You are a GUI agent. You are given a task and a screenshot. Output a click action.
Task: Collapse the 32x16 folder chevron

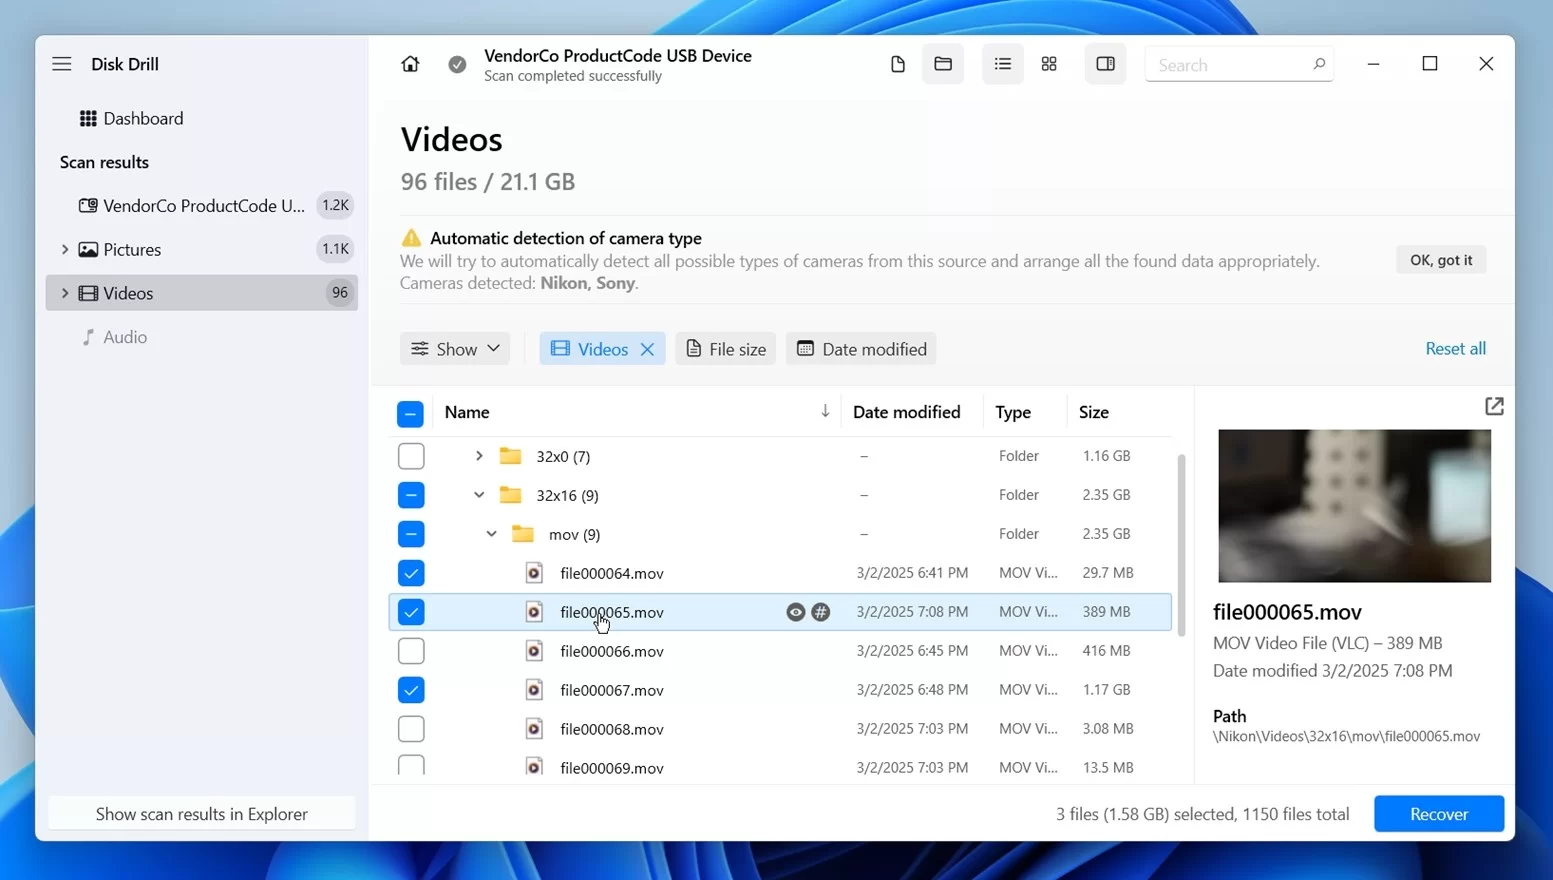[x=479, y=495]
